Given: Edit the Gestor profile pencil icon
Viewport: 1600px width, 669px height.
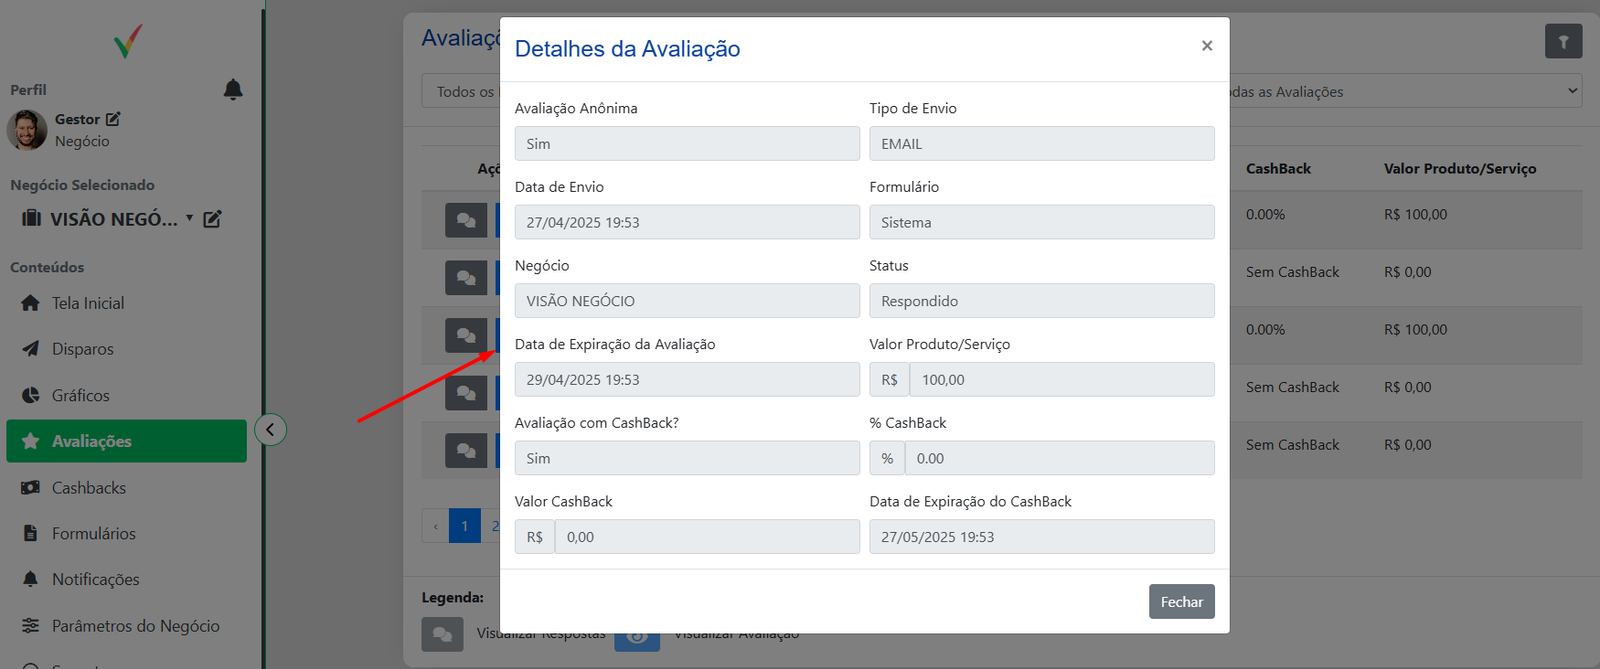Looking at the screenshot, I should pyautogui.click(x=113, y=119).
